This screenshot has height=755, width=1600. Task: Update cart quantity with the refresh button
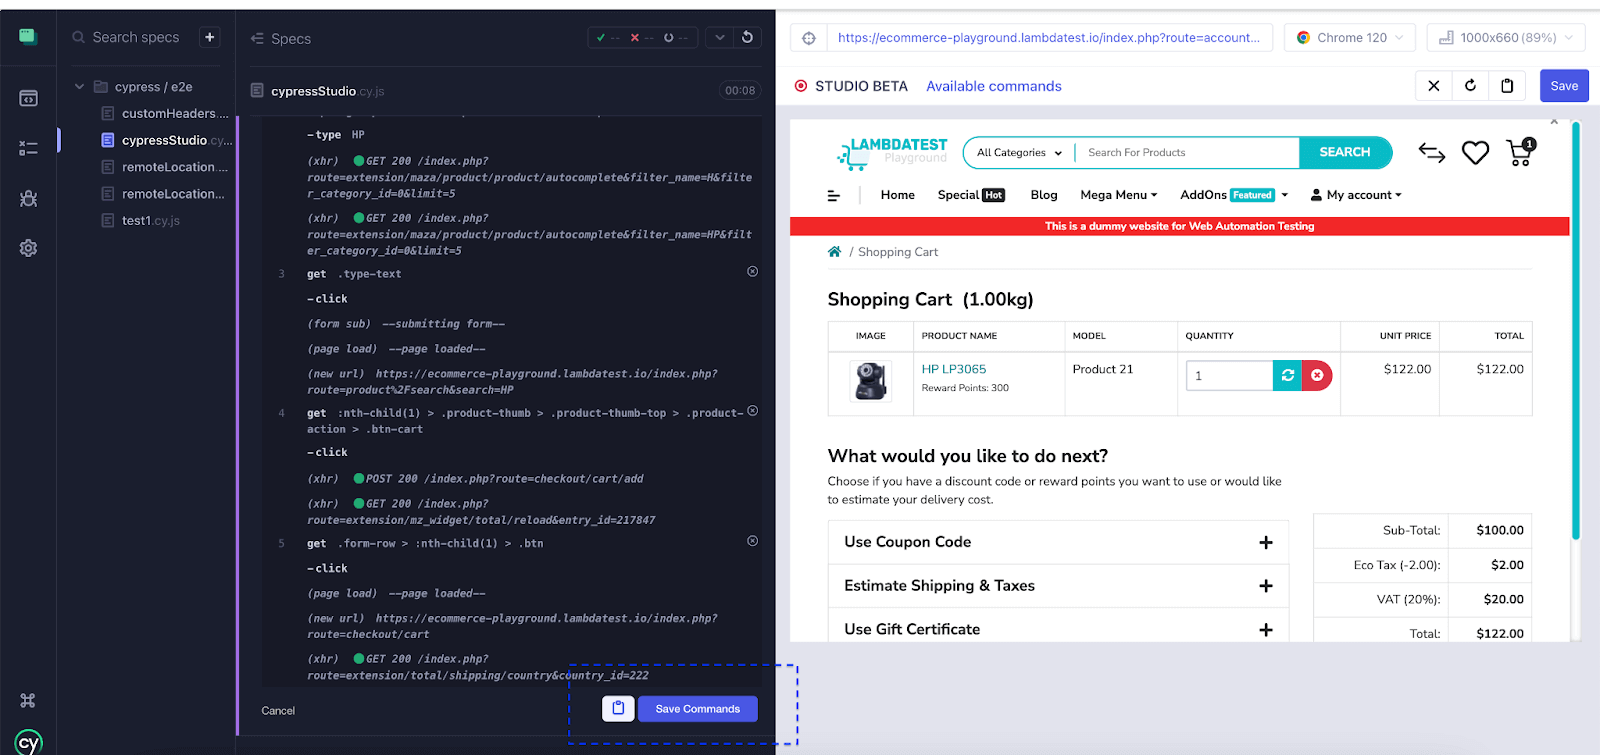click(1287, 375)
